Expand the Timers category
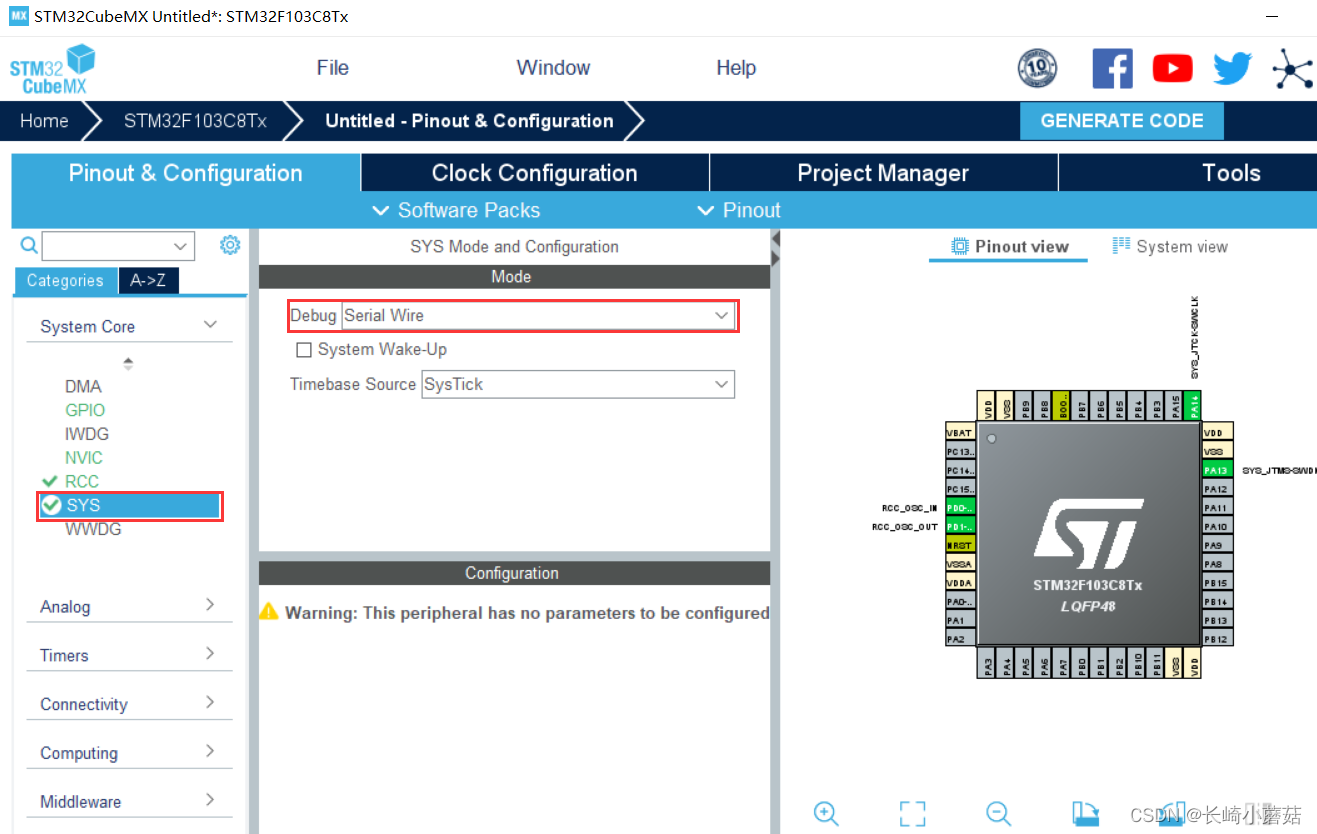1317x834 pixels. pos(129,655)
